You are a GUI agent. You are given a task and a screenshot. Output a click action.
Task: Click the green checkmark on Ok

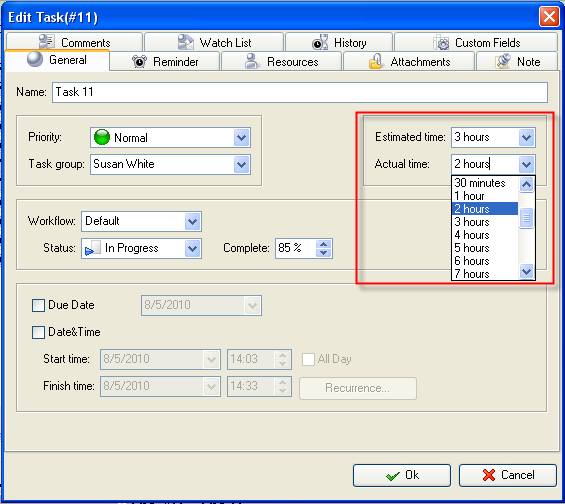pyautogui.click(x=392, y=476)
